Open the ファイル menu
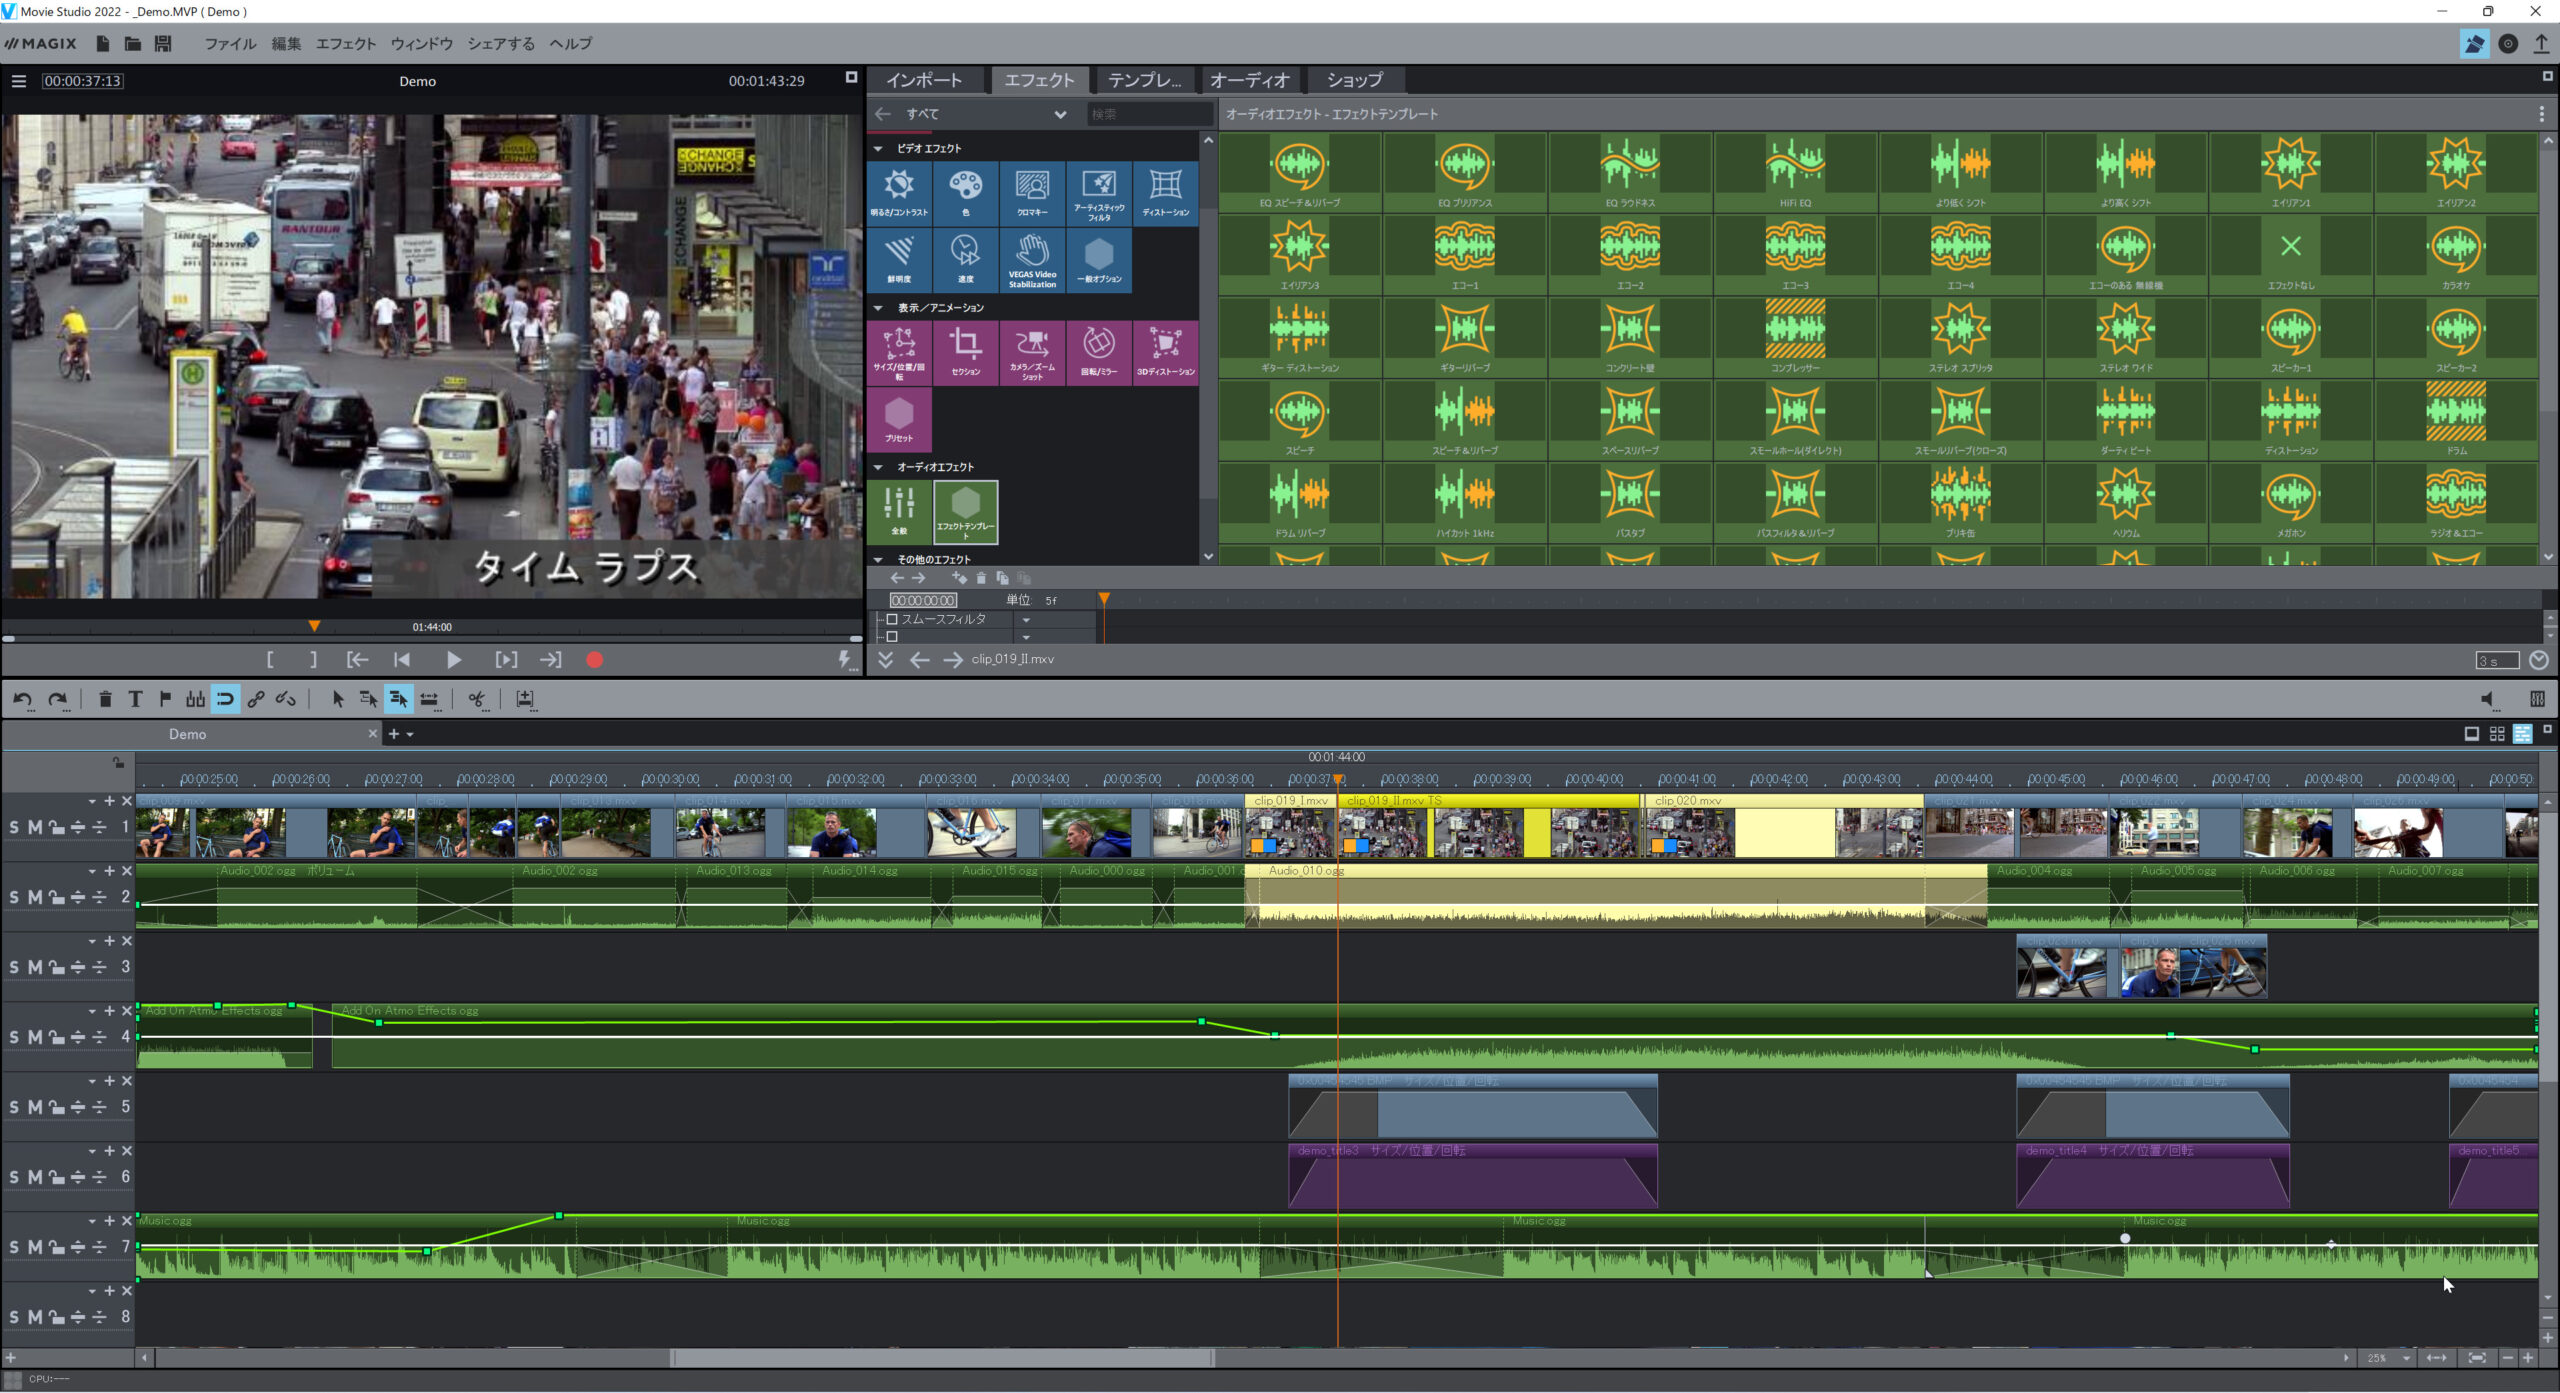This screenshot has height=1393, width=2560. pos(230,44)
